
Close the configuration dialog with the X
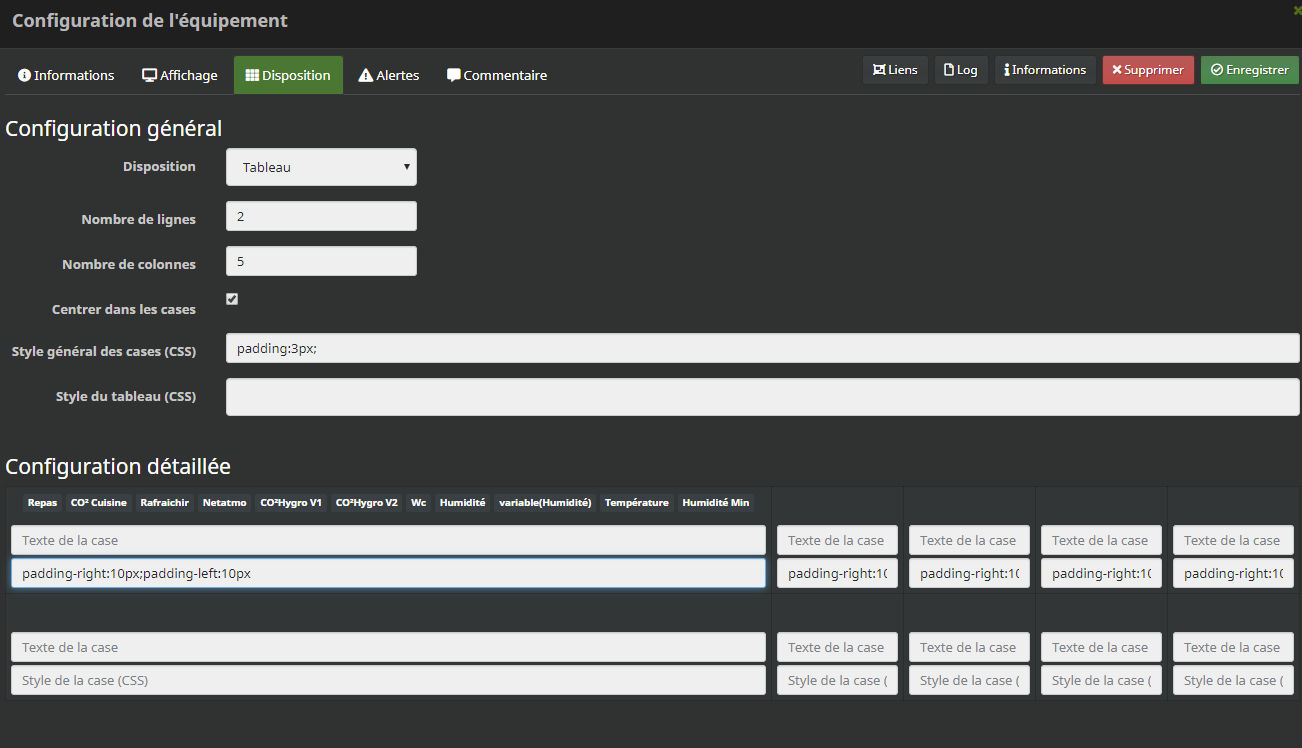1297,9
